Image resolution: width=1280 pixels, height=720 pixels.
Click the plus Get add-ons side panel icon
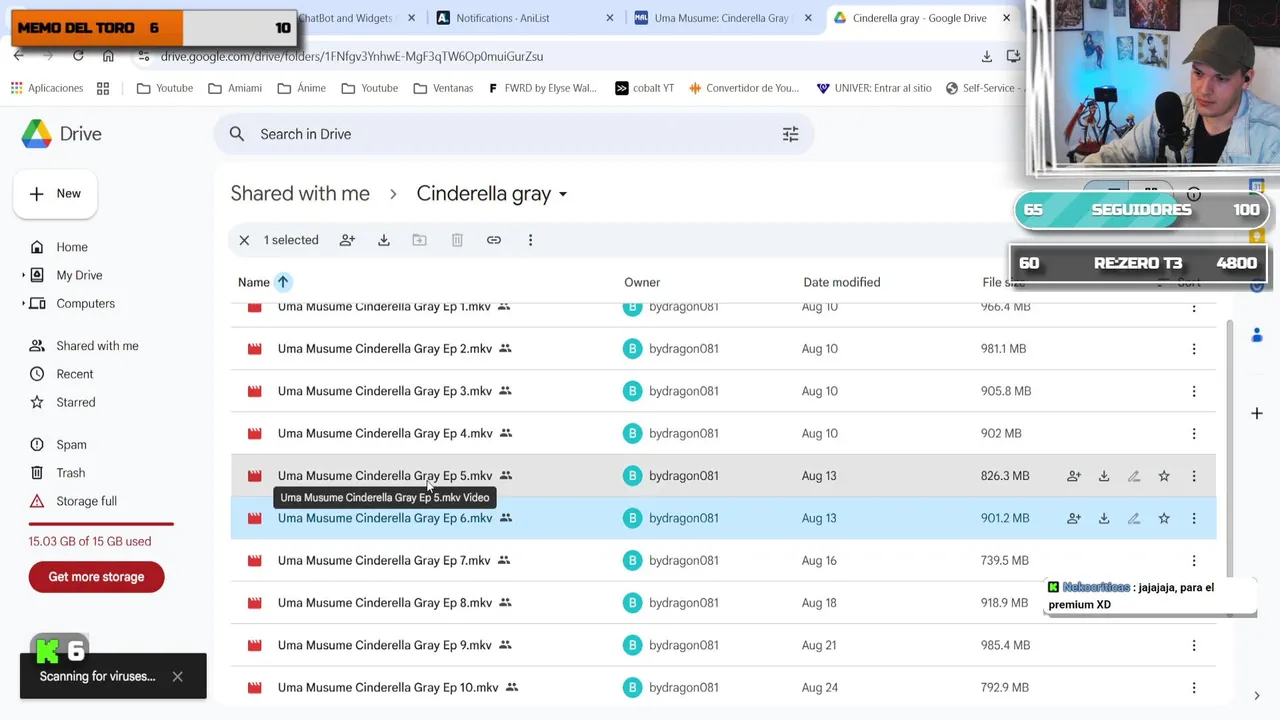tap(1257, 413)
